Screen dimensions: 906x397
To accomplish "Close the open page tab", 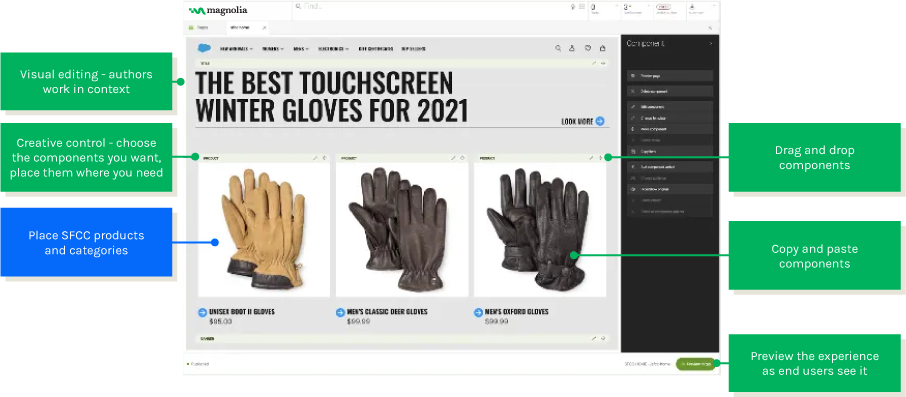I will pyautogui.click(x=264, y=27).
